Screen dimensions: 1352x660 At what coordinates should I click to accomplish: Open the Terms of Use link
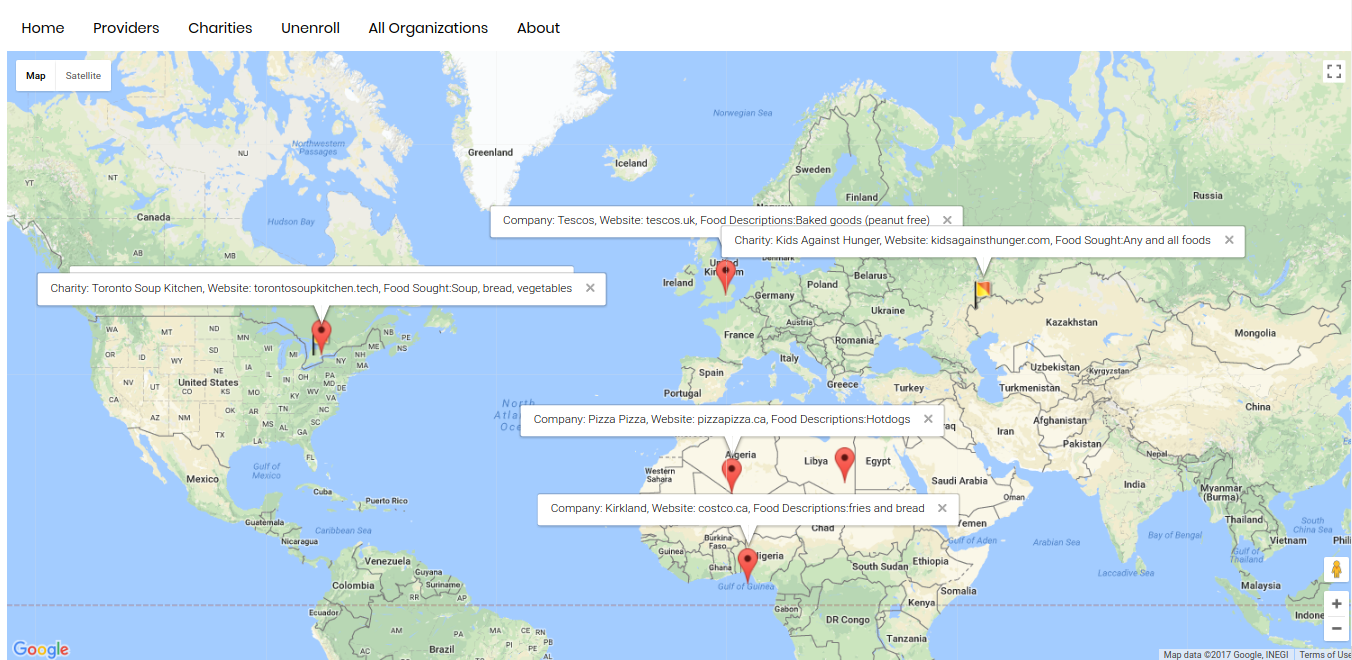(1325, 655)
